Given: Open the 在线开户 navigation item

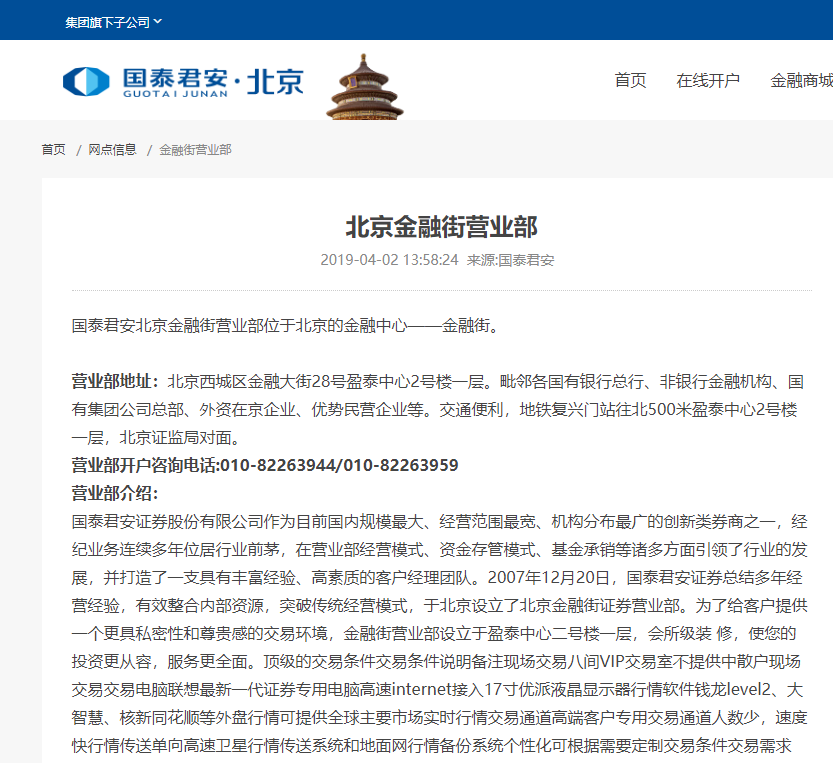Looking at the screenshot, I should pos(708,80).
